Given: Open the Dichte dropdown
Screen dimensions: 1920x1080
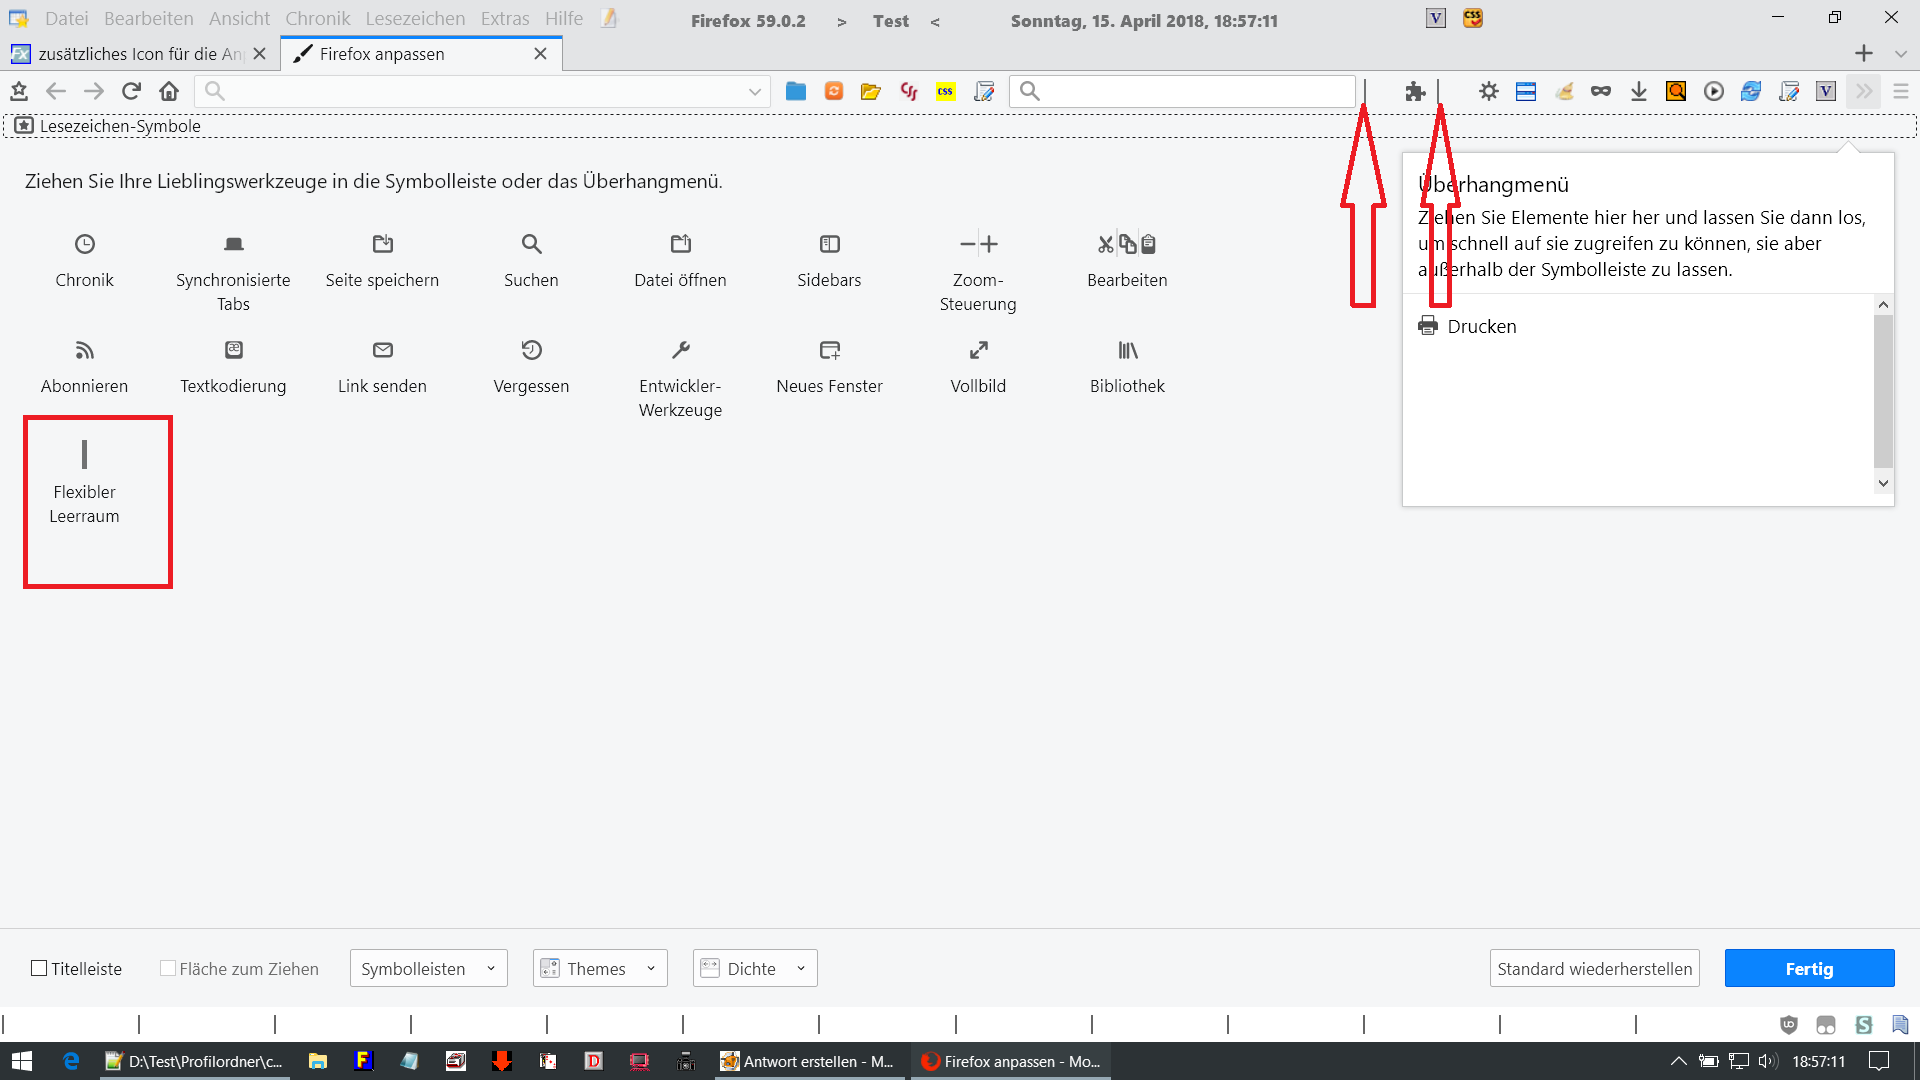Looking at the screenshot, I should click(x=754, y=968).
